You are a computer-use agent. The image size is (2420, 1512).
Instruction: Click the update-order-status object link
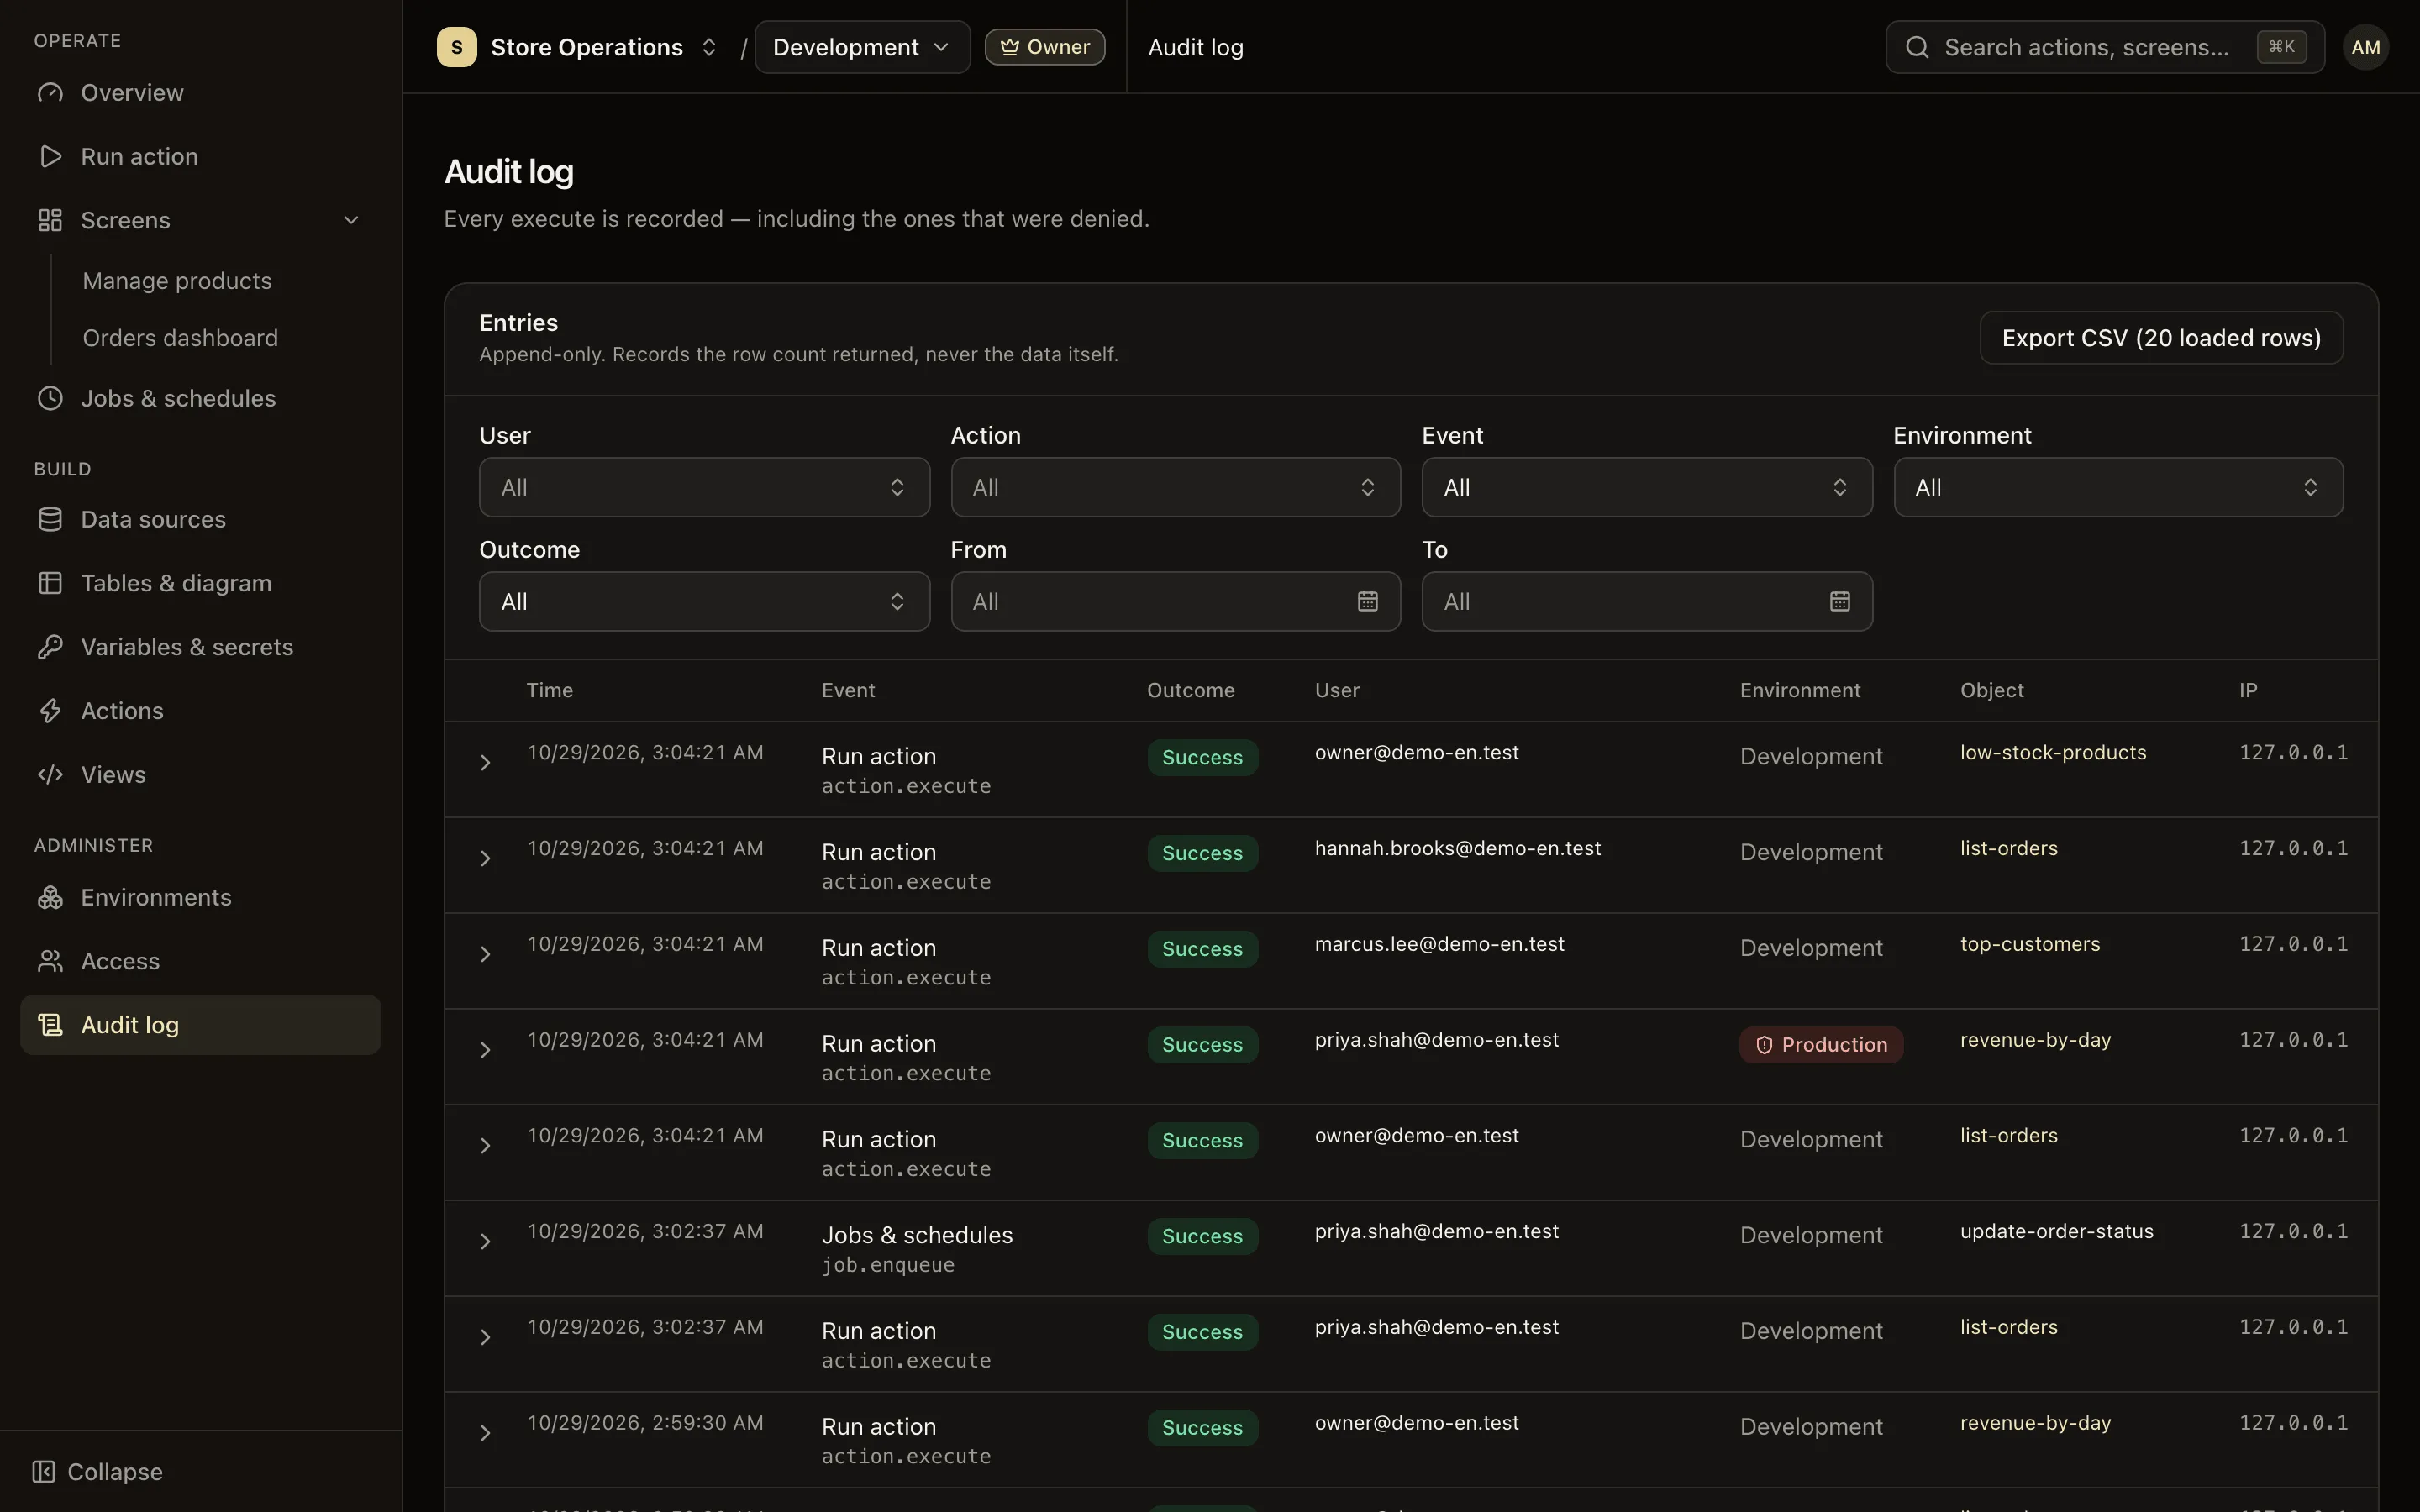pos(2057,1232)
